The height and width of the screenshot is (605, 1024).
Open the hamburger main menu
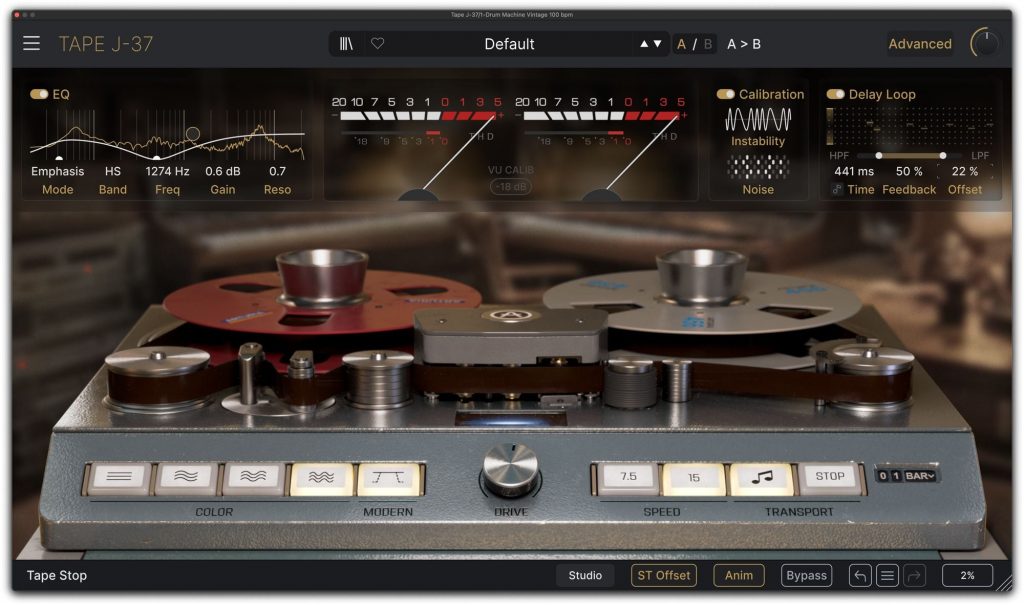[31, 43]
